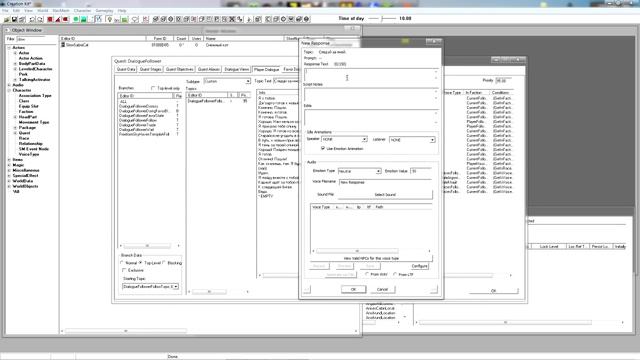The height and width of the screenshot is (360, 640).
Task: Click the Undo toolbar icon
Action: point(32,19)
